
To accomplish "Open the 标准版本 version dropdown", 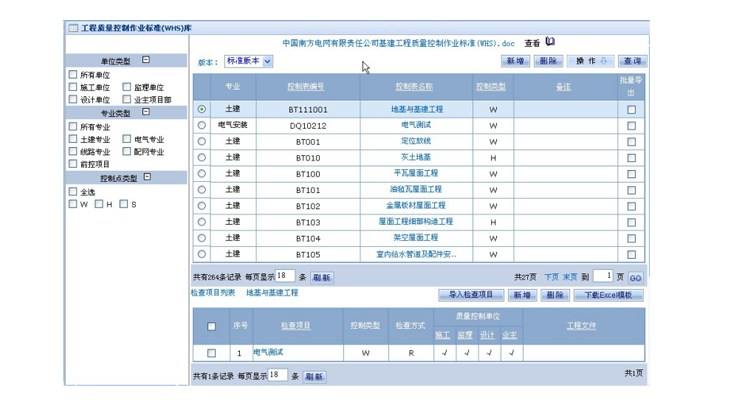I will pyautogui.click(x=248, y=61).
